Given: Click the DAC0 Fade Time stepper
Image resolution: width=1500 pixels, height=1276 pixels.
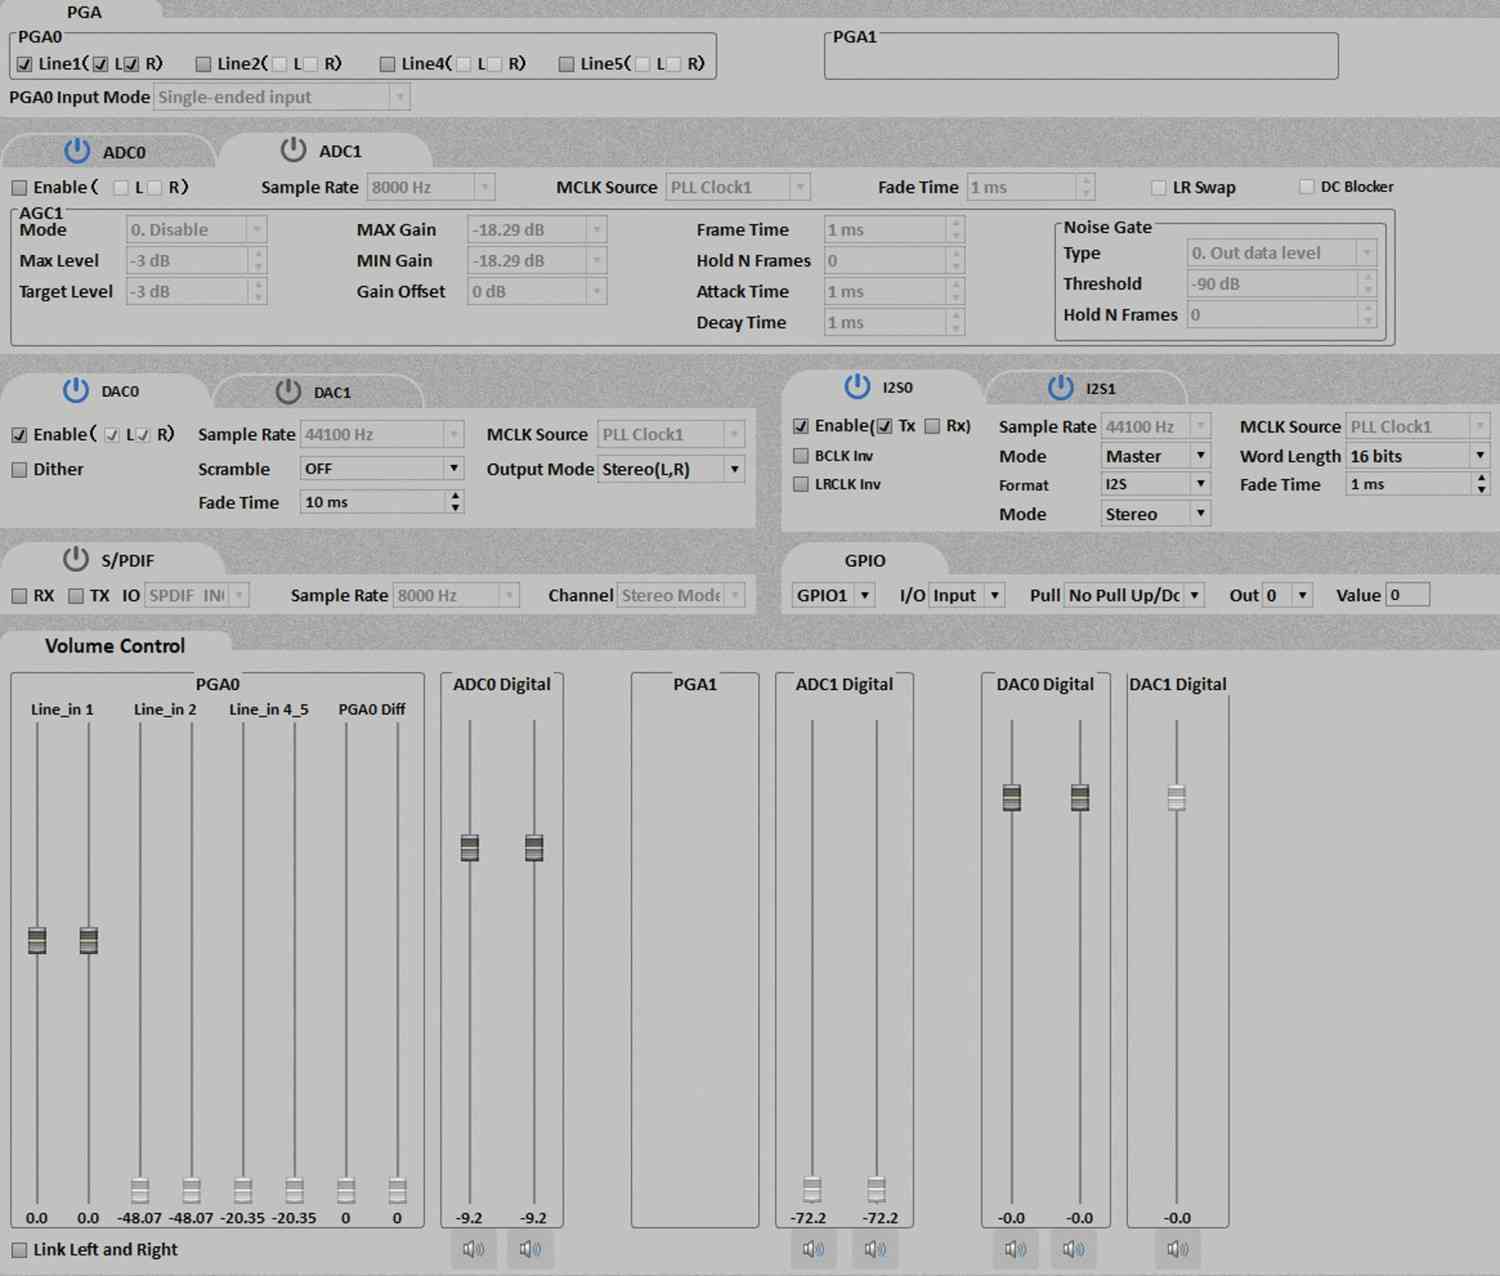Looking at the screenshot, I should [455, 502].
